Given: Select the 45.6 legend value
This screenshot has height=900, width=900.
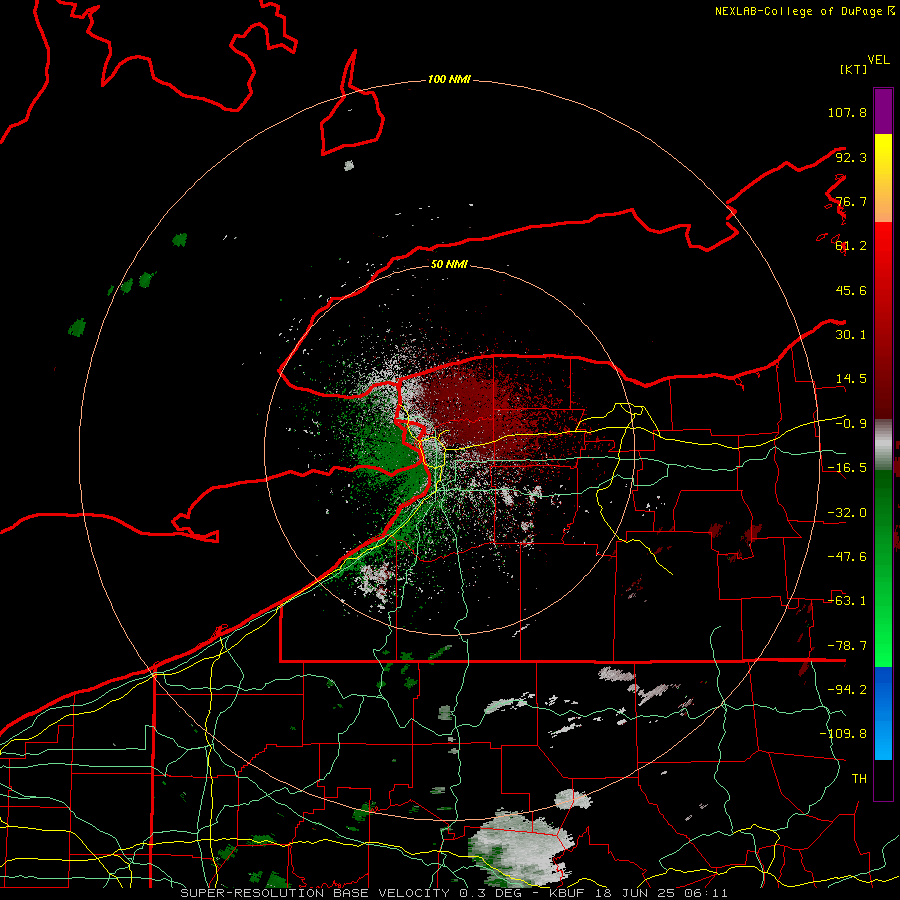Looking at the screenshot, I should [x=851, y=290].
